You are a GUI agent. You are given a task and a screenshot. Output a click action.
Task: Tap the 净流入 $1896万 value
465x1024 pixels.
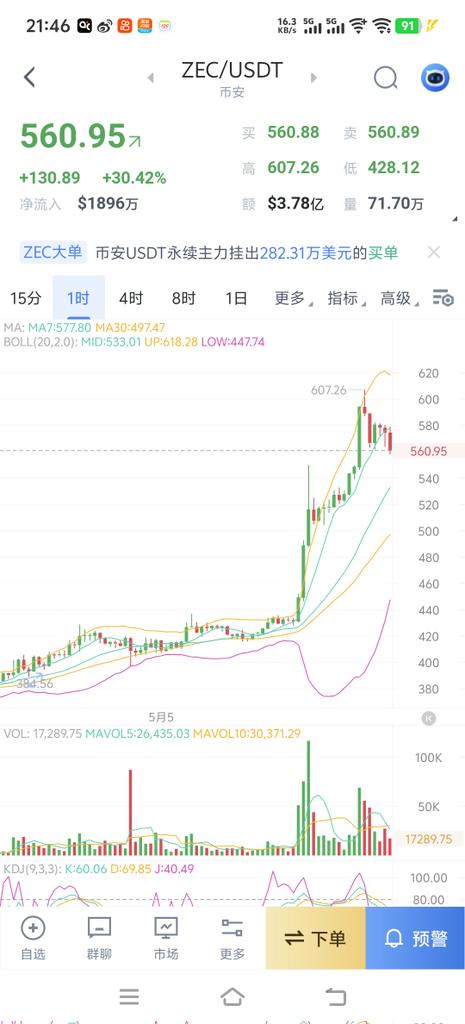[x=108, y=204]
